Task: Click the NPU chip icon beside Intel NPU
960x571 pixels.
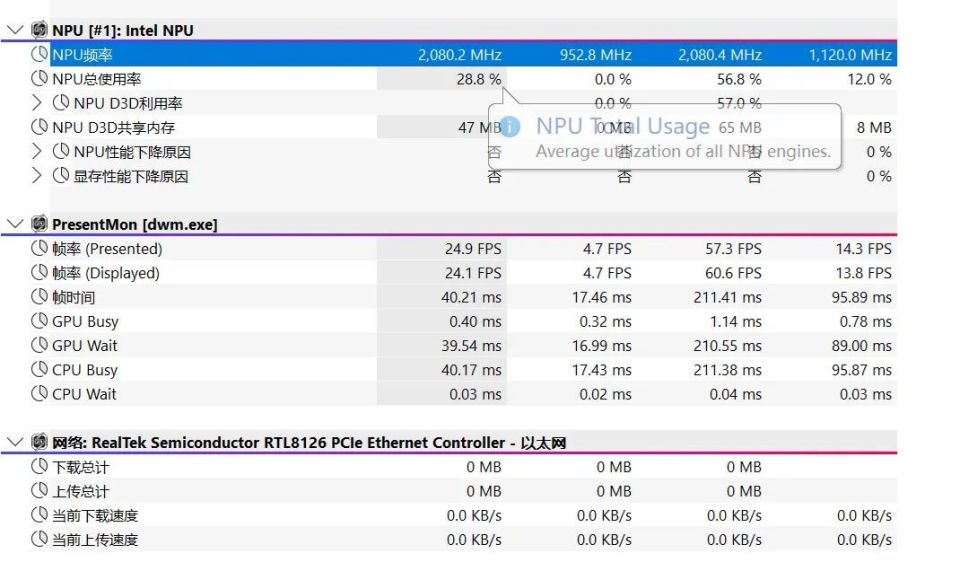Action: pyautogui.click(x=40, y=30)
